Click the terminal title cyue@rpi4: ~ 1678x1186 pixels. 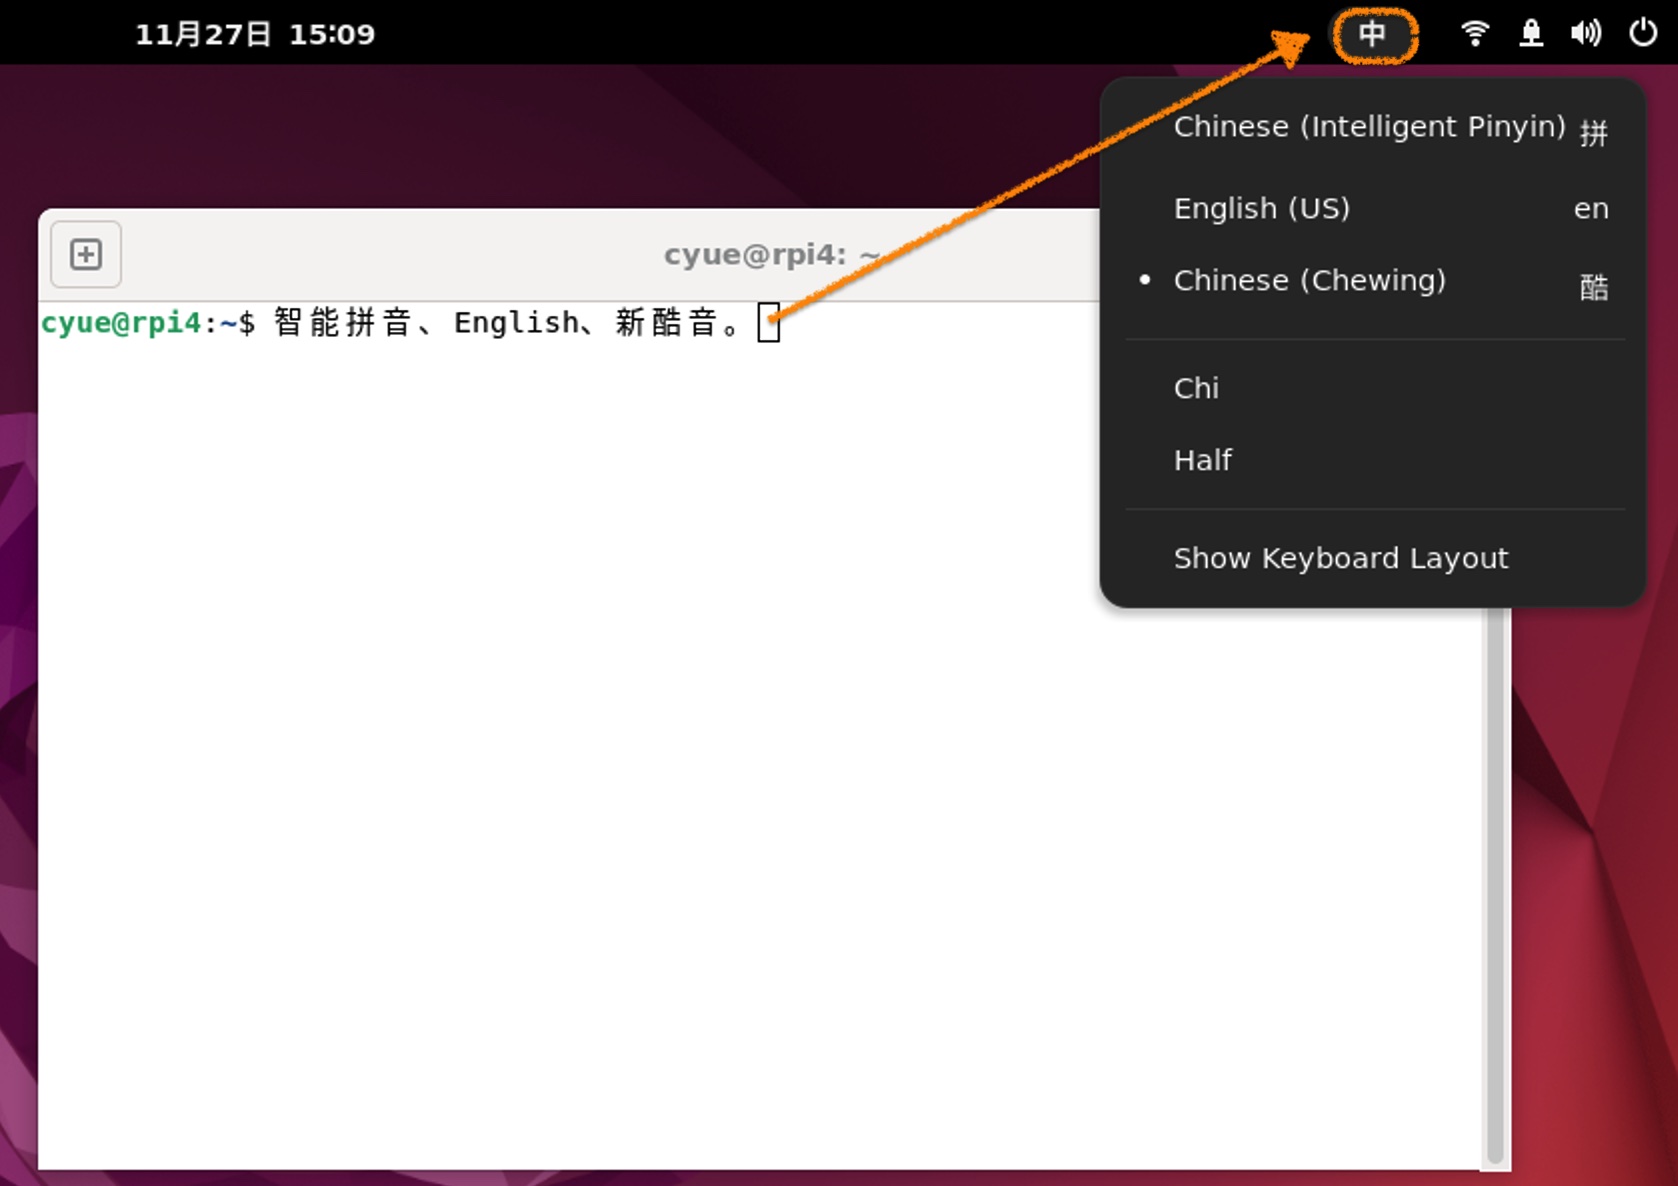point(771,255)
